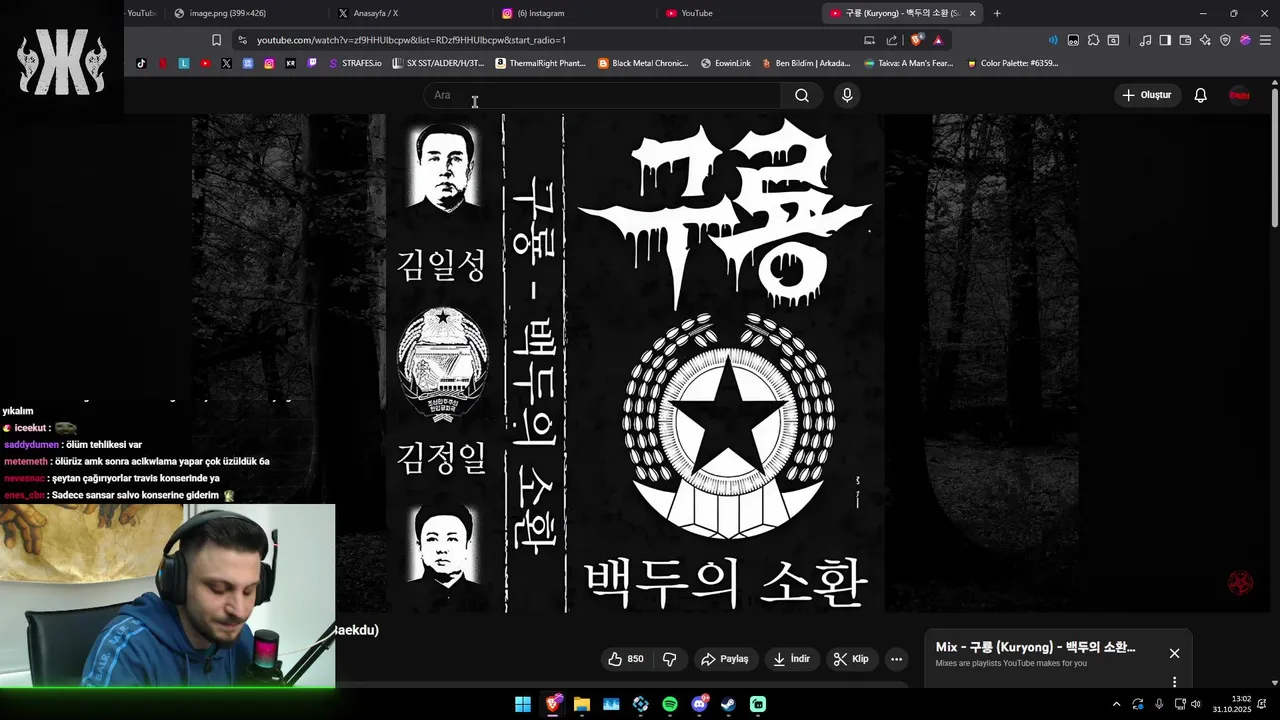This screenshot has height=720, width=1280.
Task: Open Windows Start menu
Action: click(523, 704)
